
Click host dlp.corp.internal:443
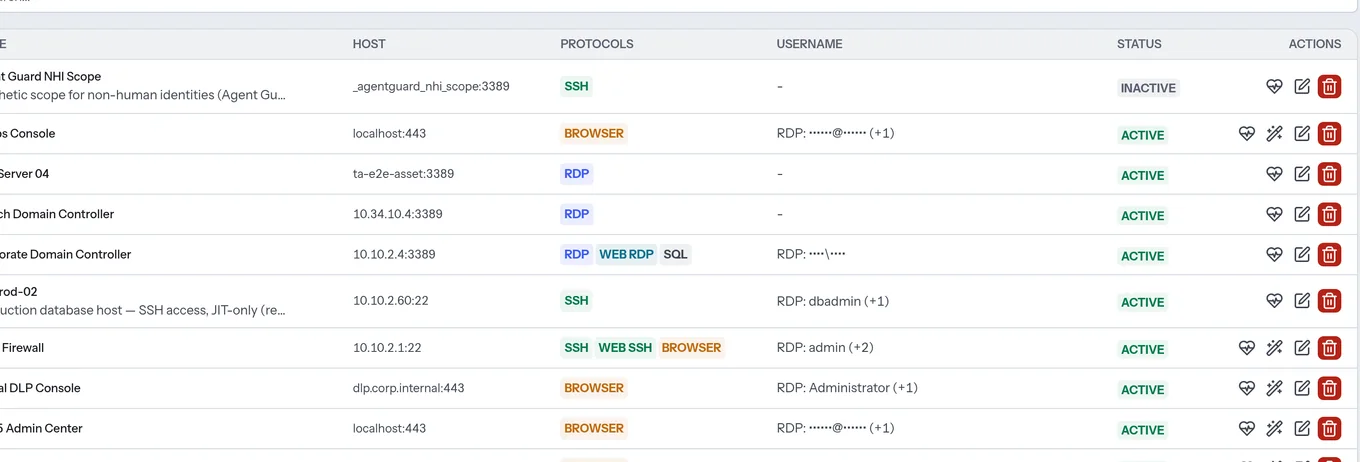[x=408, y=388]
